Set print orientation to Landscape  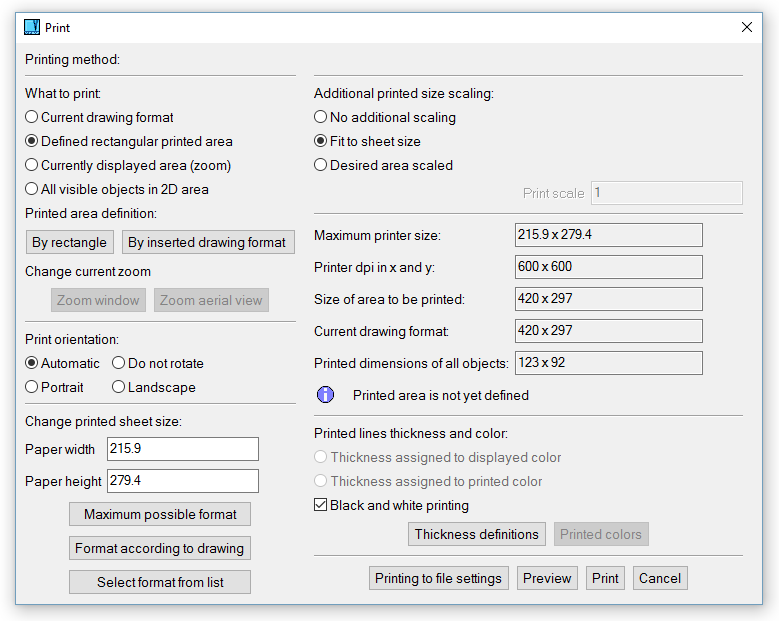tap(119, 387)
